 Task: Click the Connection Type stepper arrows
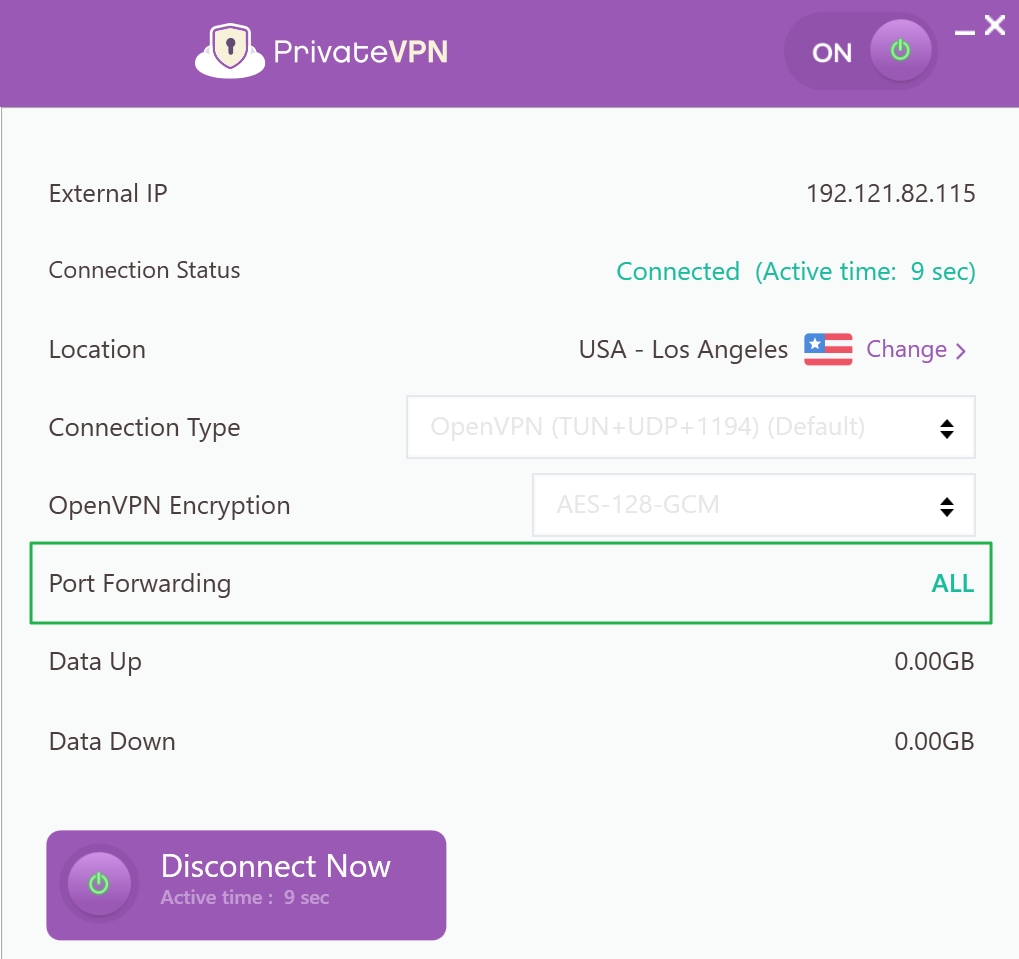946,427
